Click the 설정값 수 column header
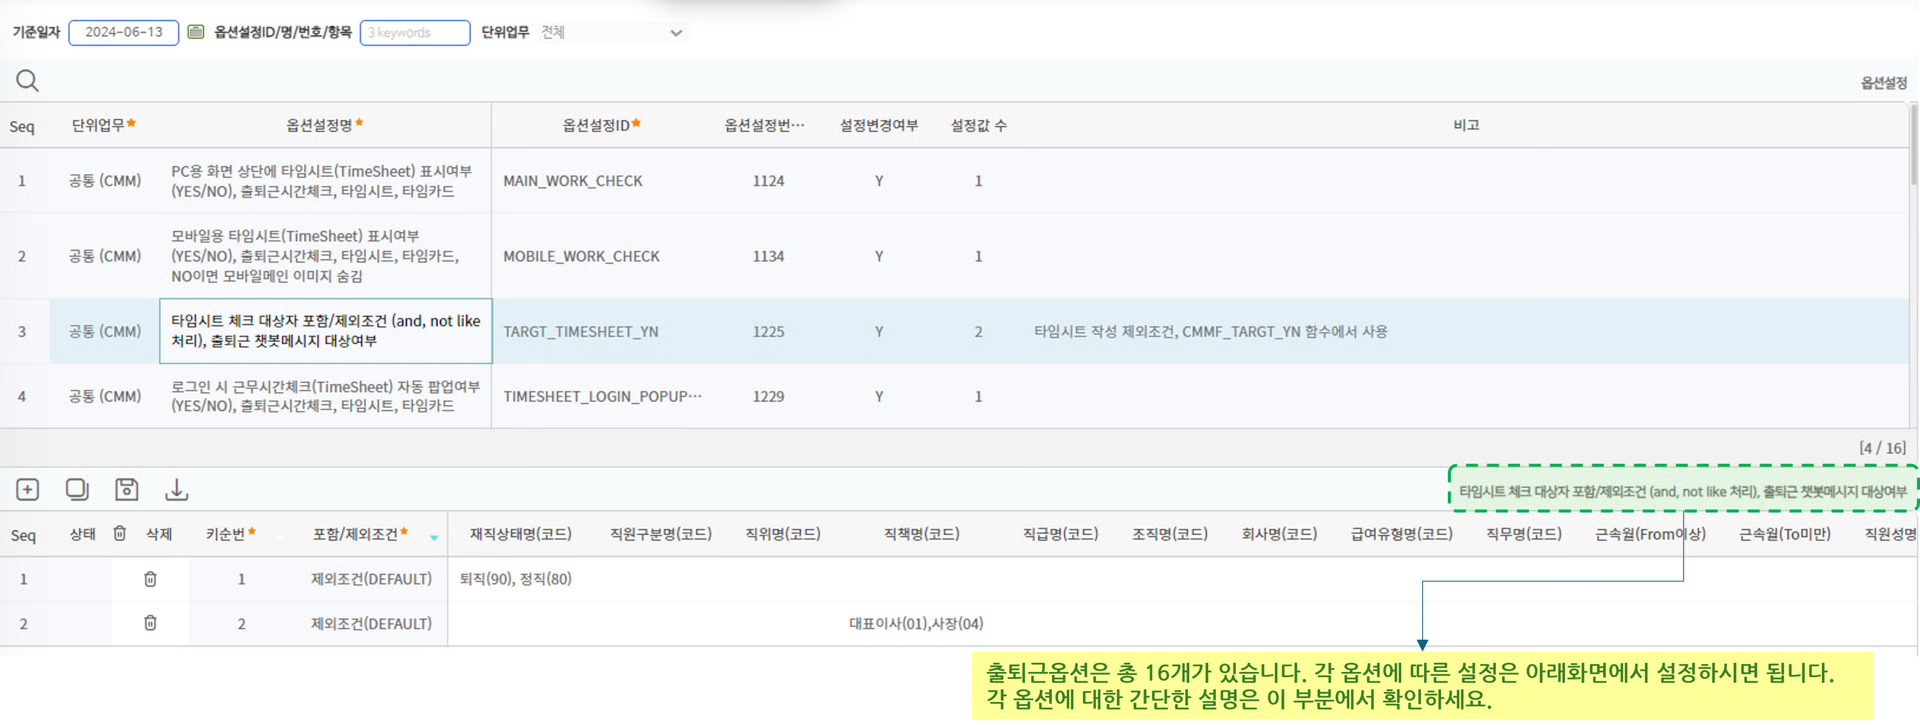This screenshot has height=725, width=1920. tap(978, 125)
